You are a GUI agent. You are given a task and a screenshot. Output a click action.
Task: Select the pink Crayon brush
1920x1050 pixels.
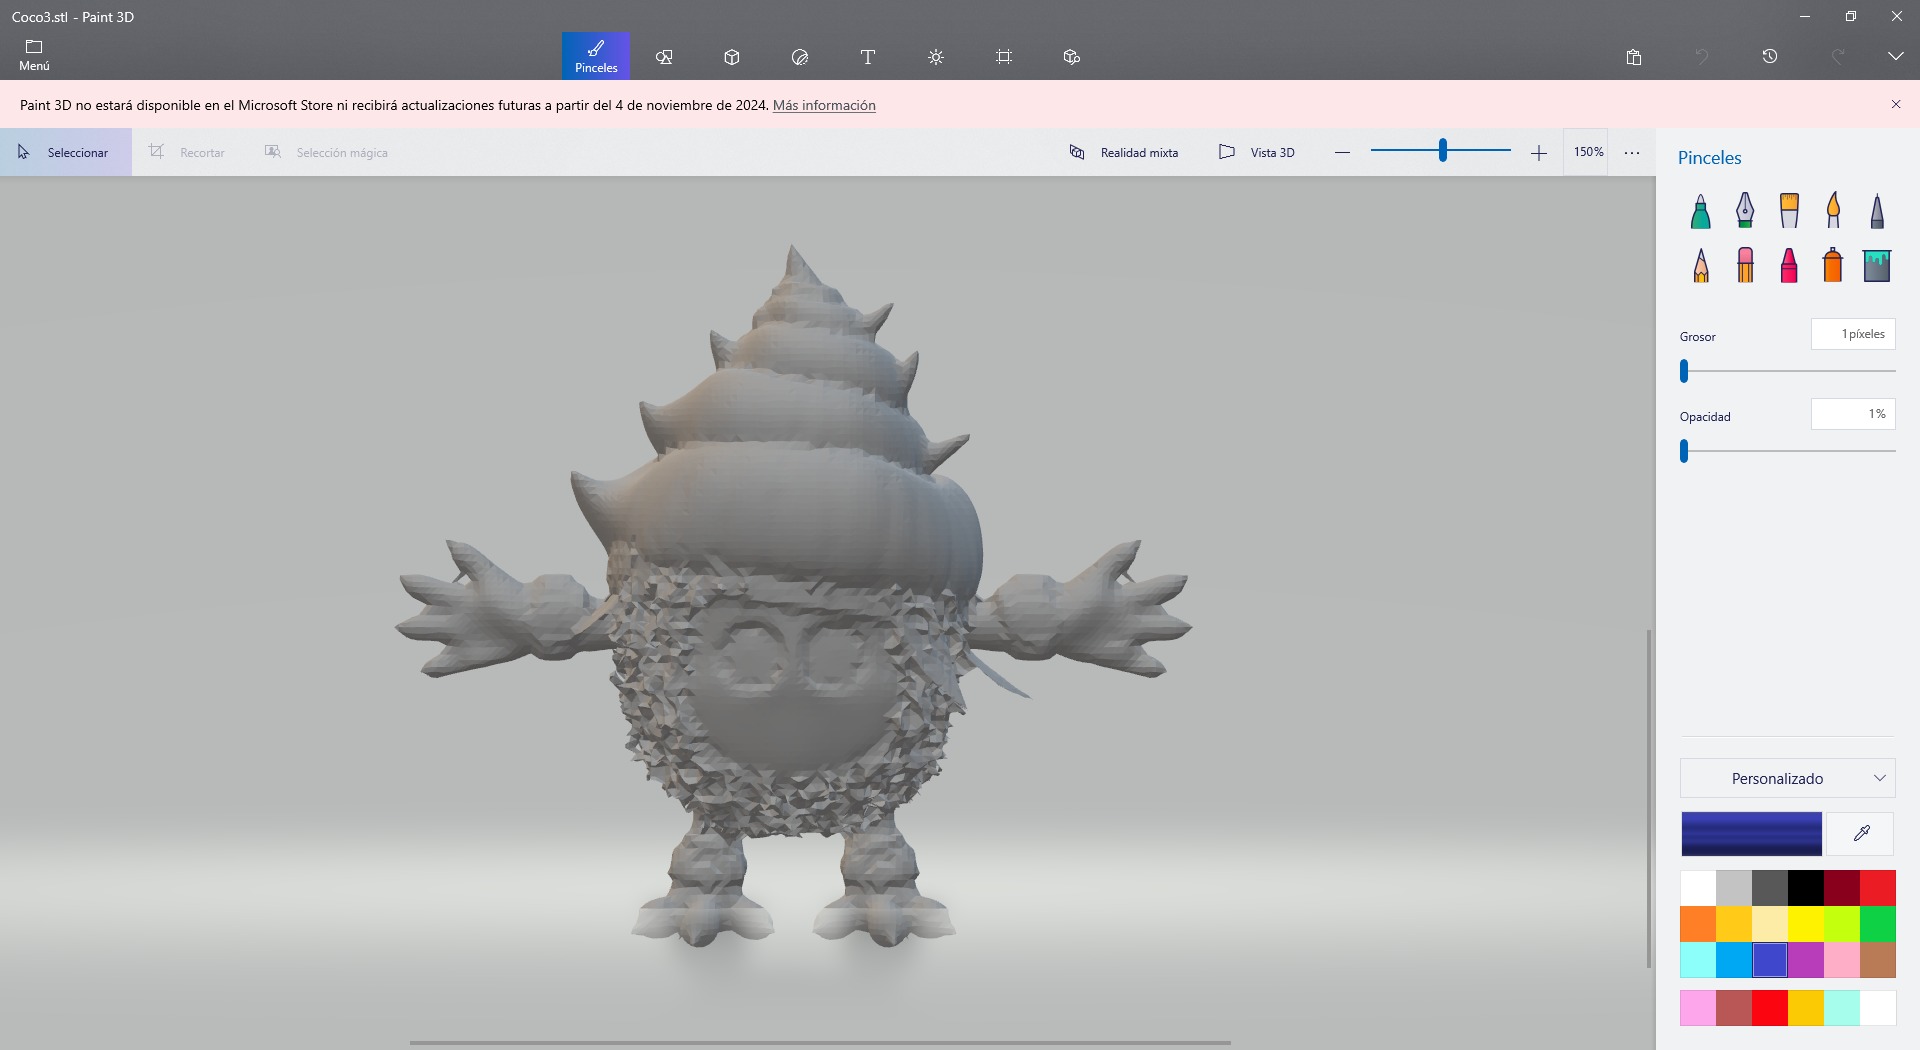coord(1789,265)
